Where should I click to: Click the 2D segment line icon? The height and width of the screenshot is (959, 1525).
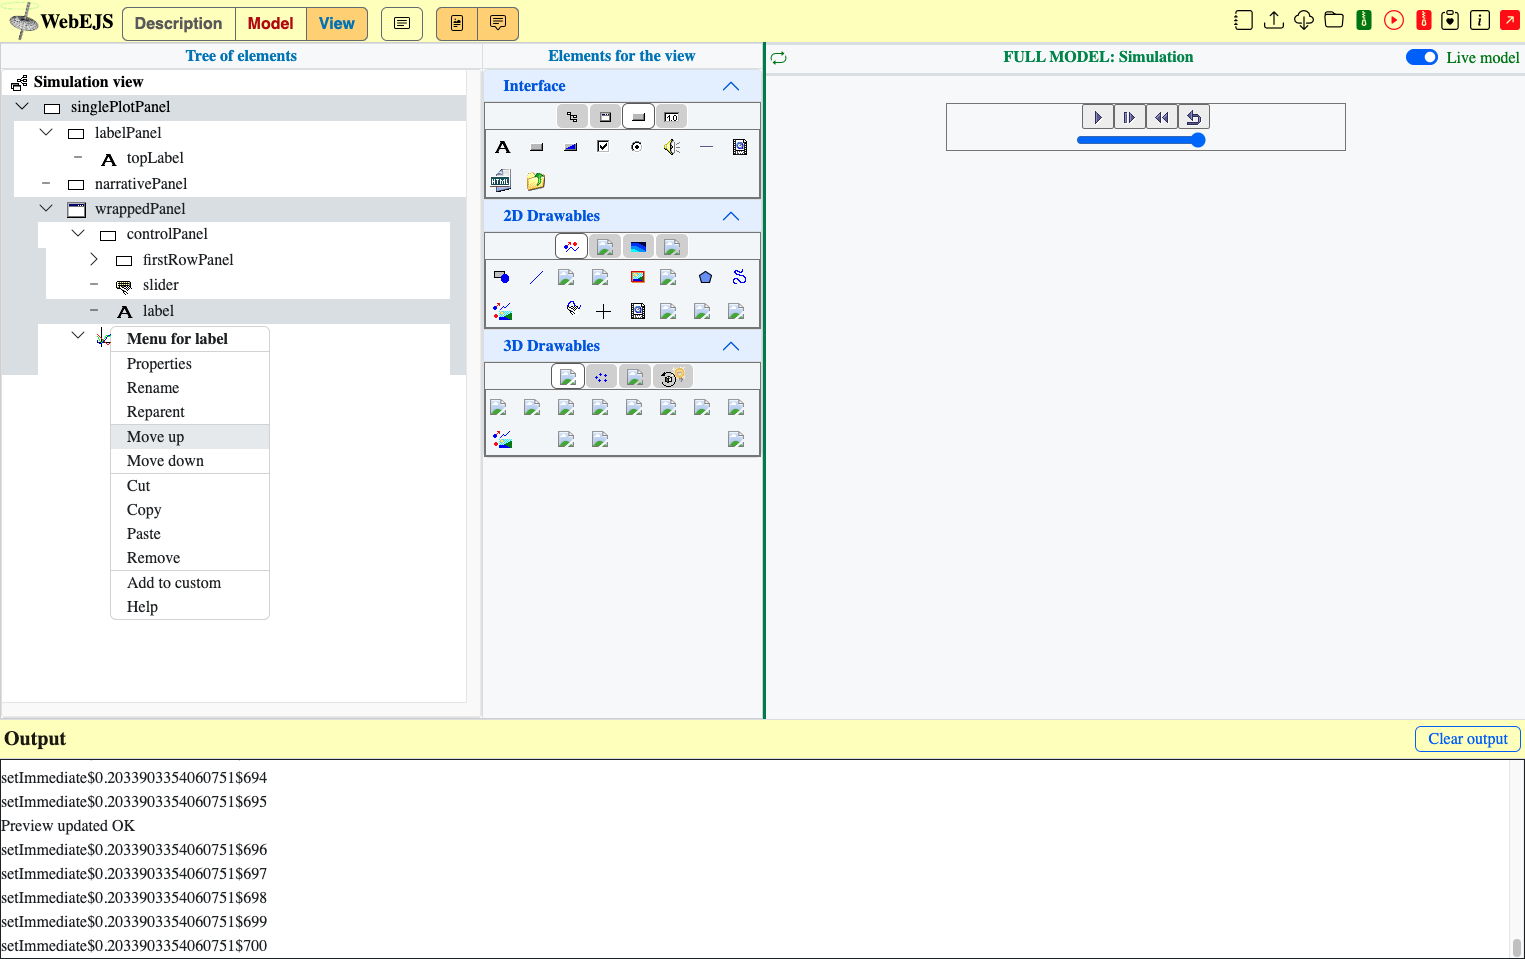pos(536,277)
